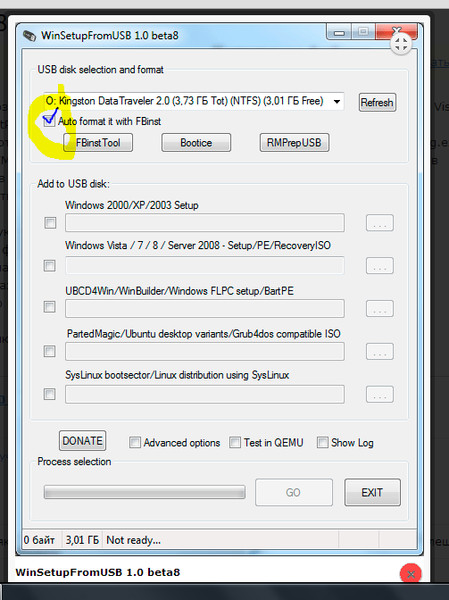449x600 pixels.
Task: Enable Test in QEMU checkbox
Action: [235, 442]
